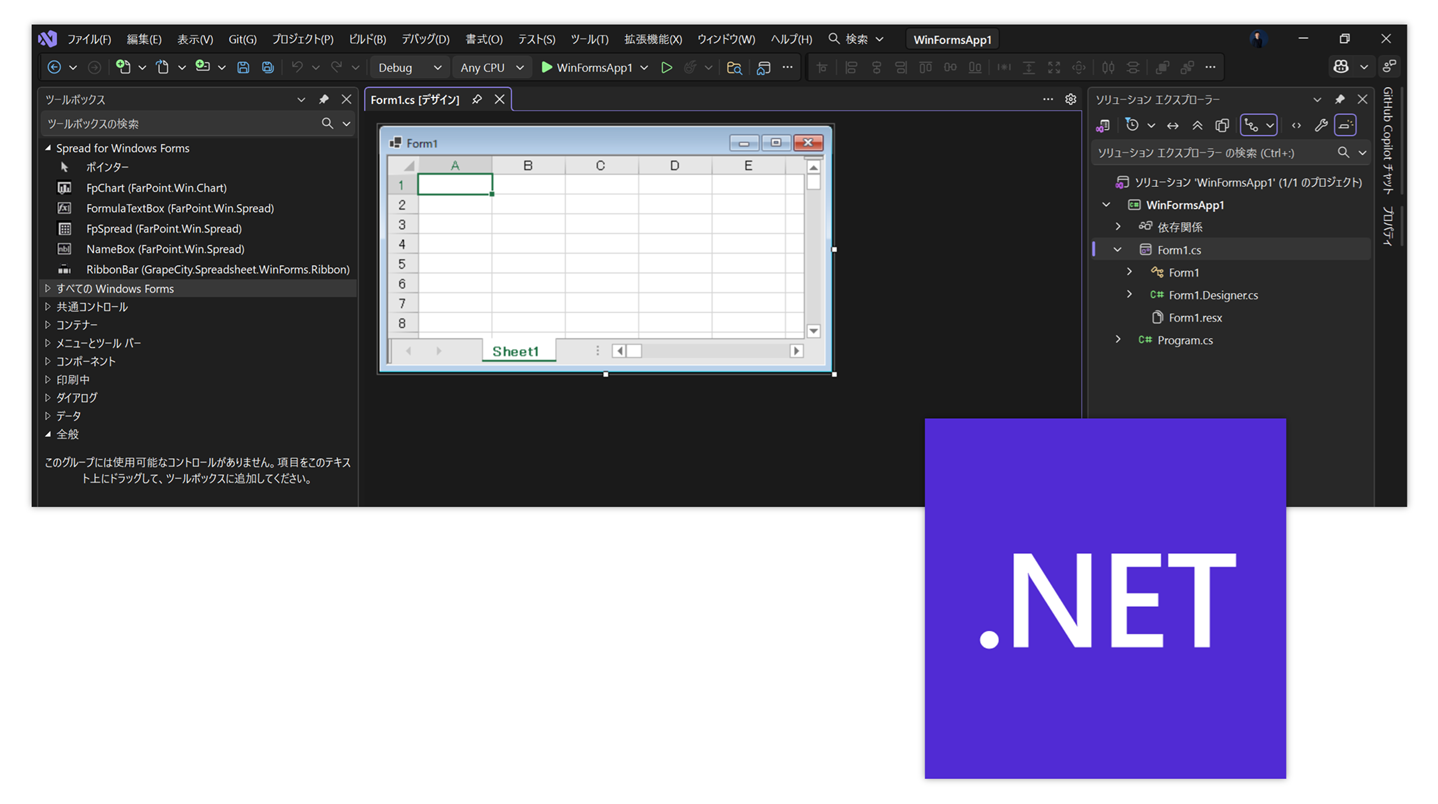The width and height of the screenshot is (1438, 804).
Task: Click Start Without Debugging outline play icon
Action: coord(667,67)
